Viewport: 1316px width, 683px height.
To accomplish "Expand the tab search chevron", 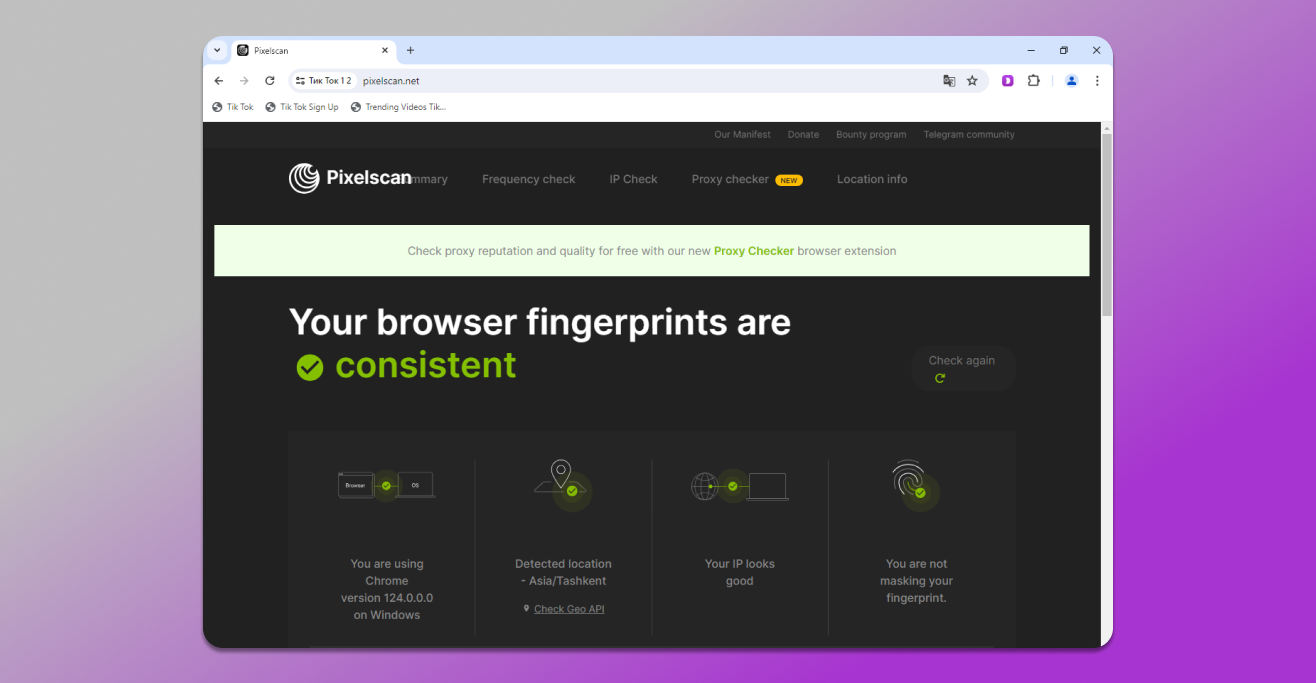I will point(217,50).
